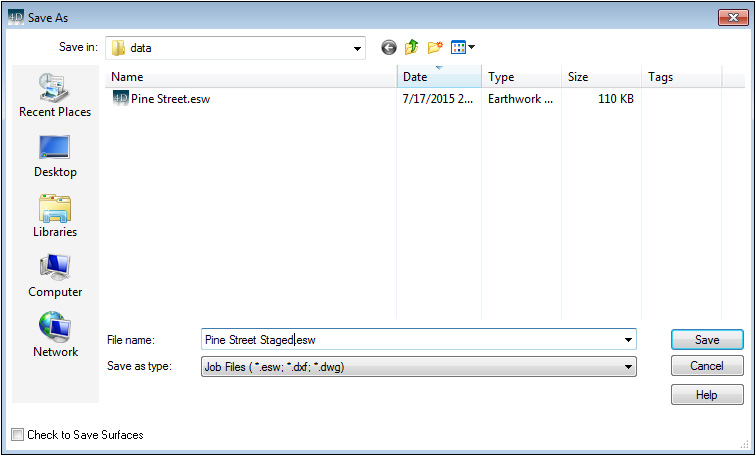Go up one folder level
Image resolution: width=756 pixels, height=456 pixels.
coord(411,47)
